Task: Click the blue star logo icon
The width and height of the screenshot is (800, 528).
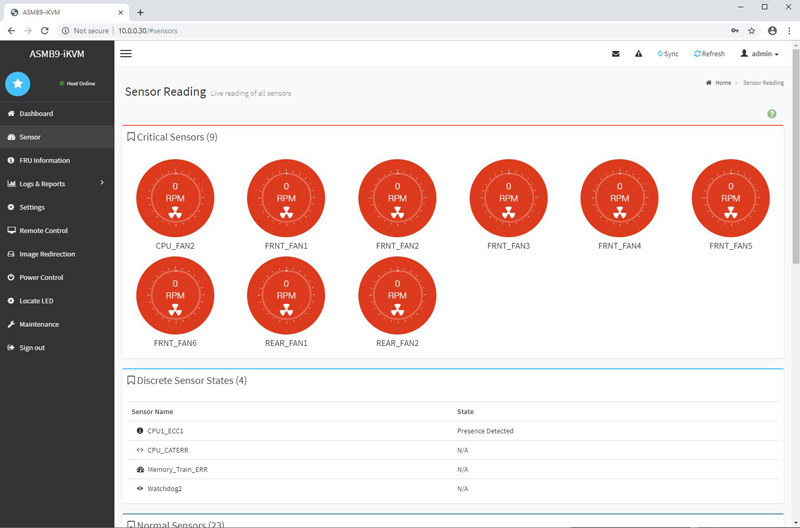Action: point(18,84)
